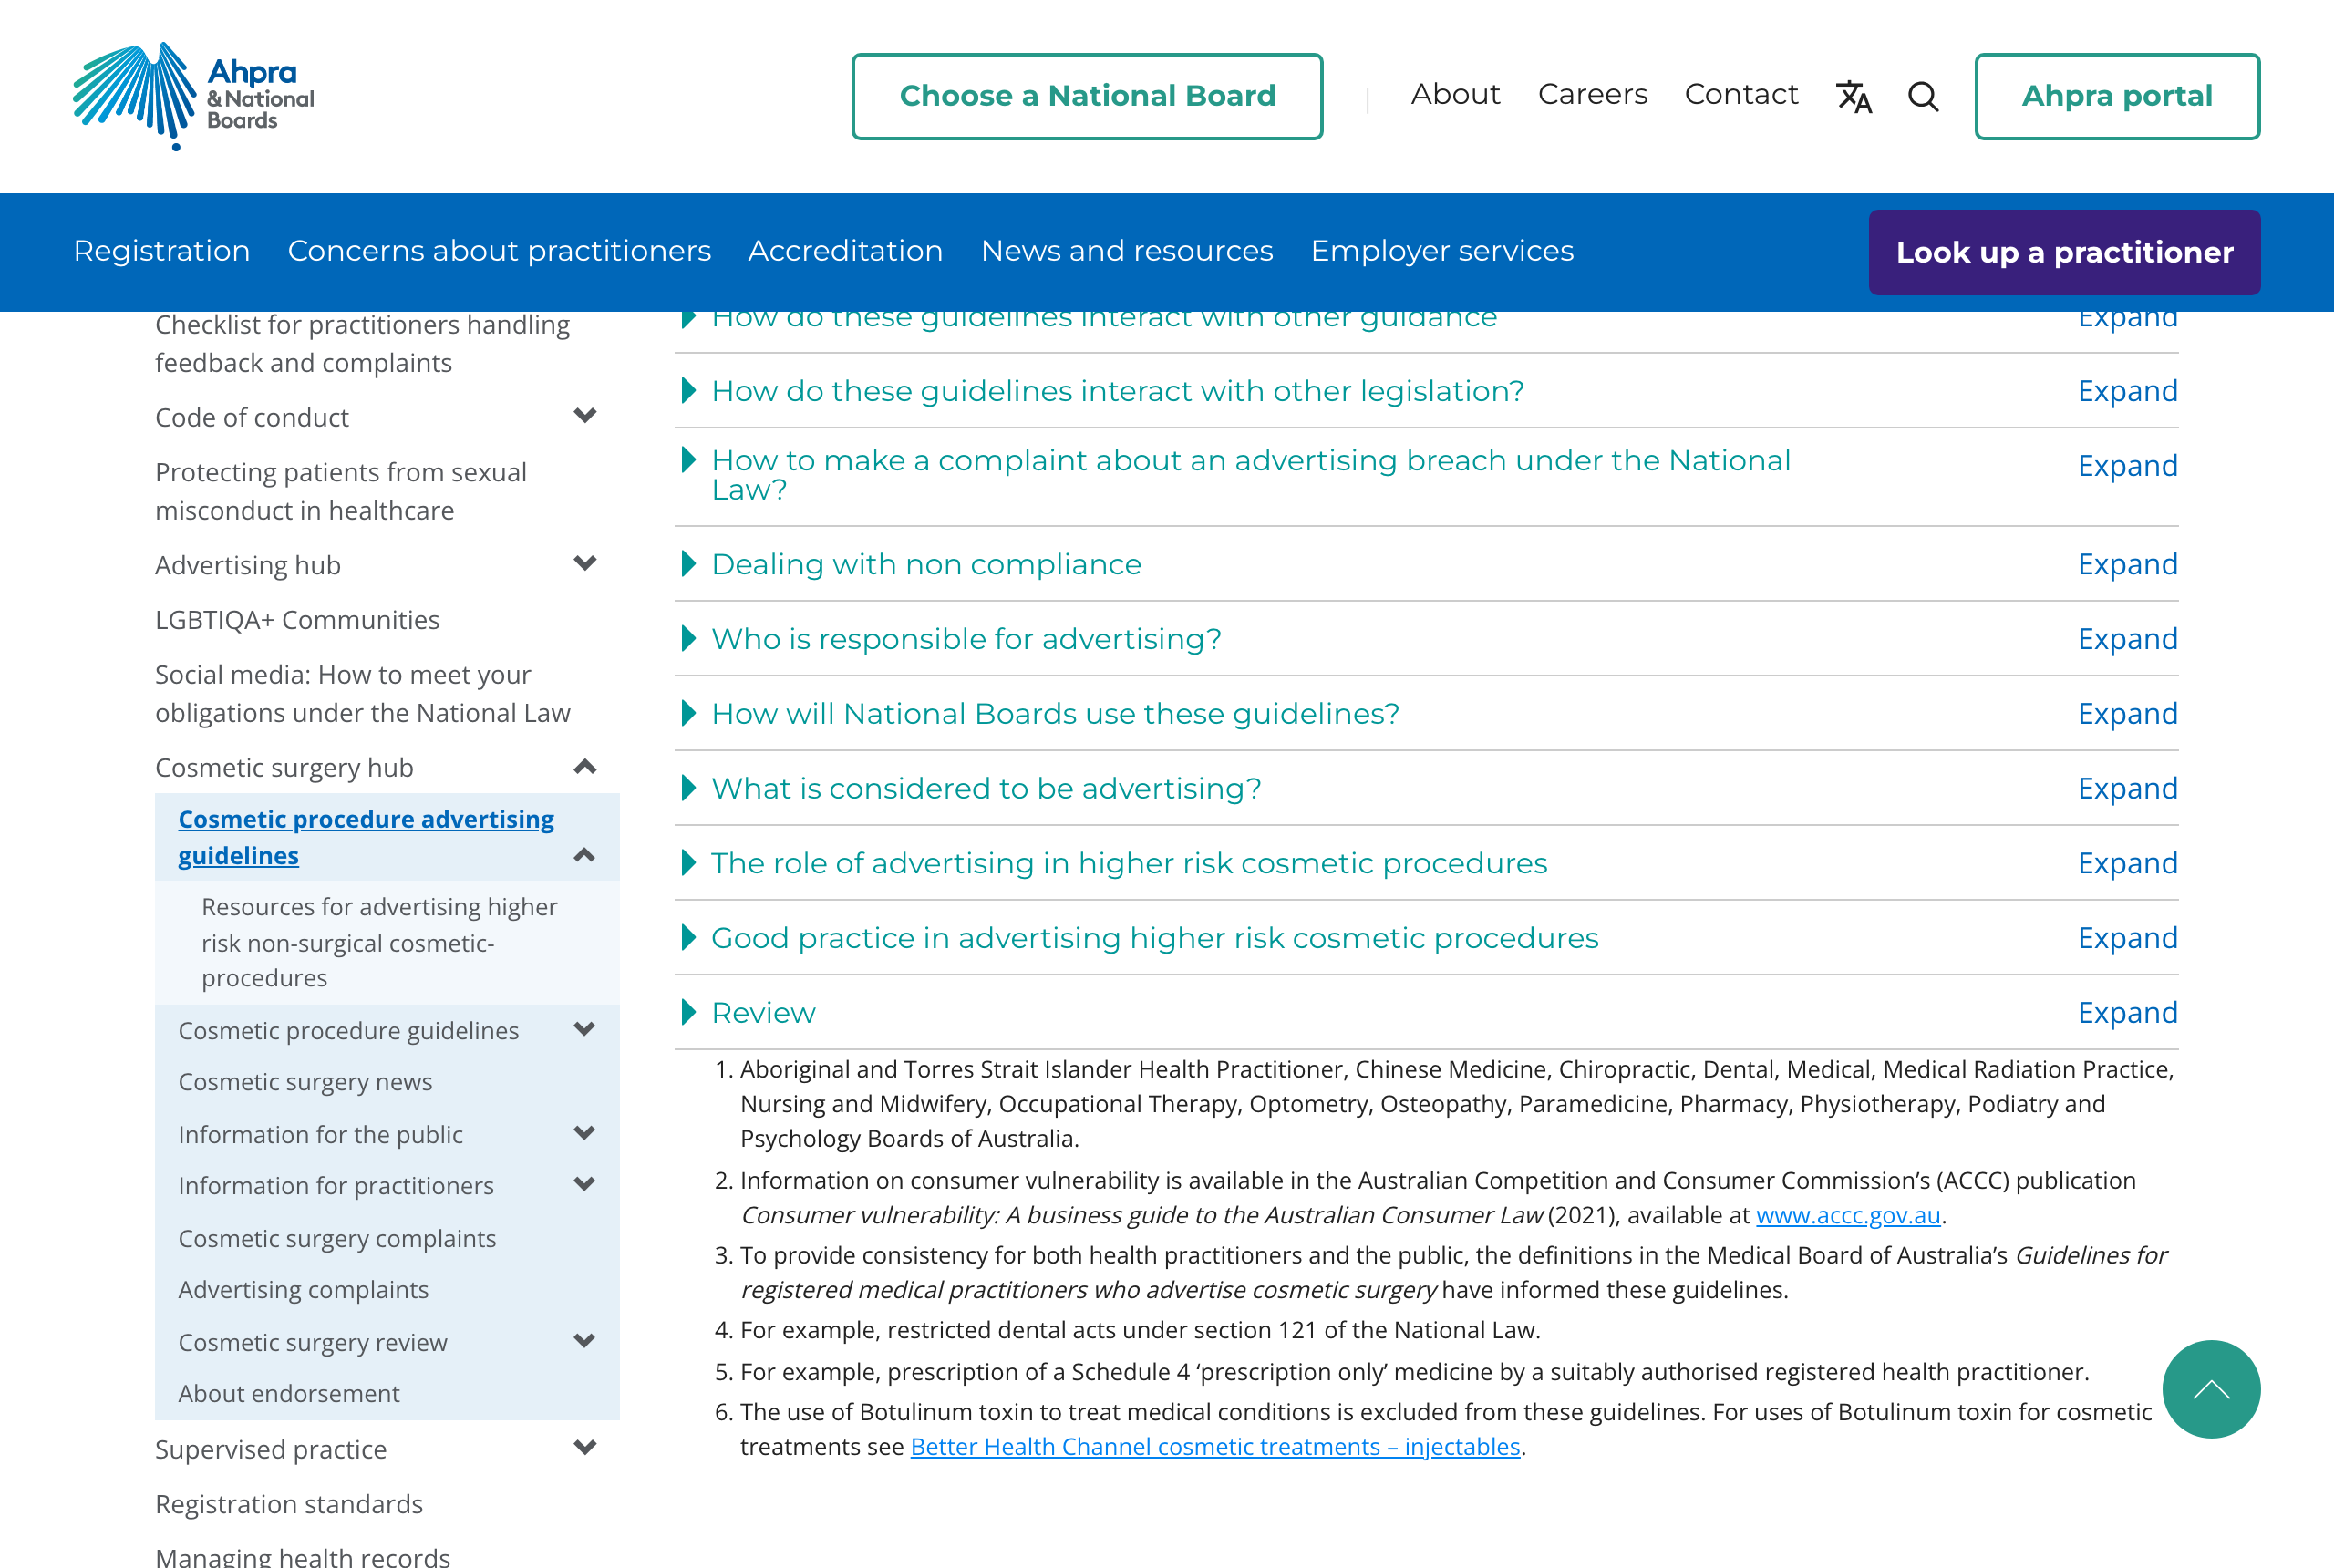Expand Cosmetic surgery review chevron
The height and width of the screenshot is (1568, 2334).
pos(585,1341)
